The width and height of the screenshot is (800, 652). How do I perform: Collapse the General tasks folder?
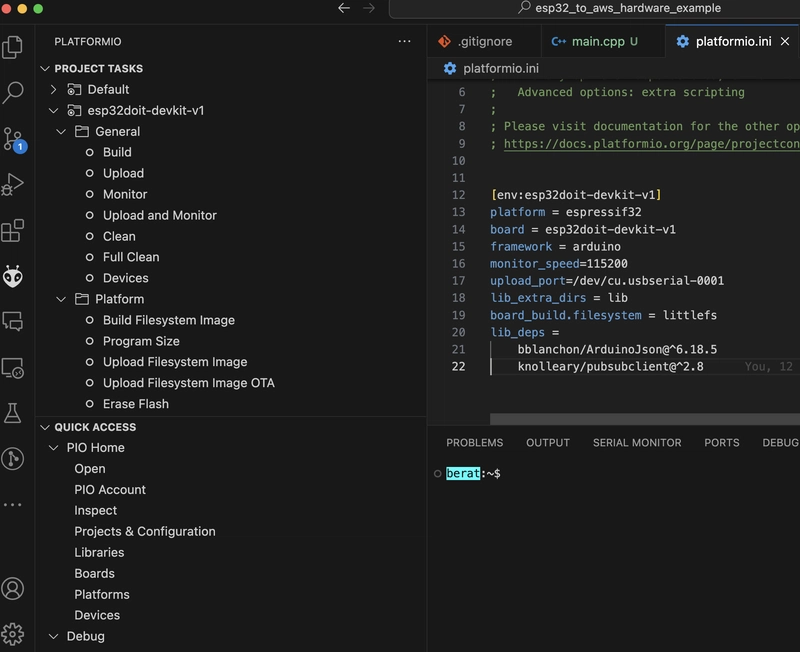[x=61, y=132]
